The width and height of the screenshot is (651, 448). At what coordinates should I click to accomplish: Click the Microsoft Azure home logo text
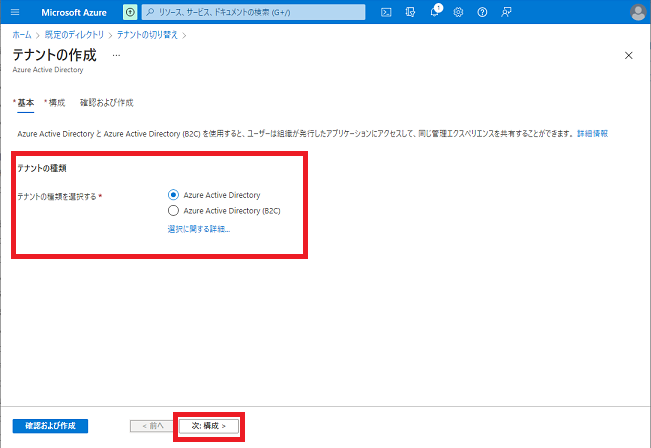click(x=74, y=12)
